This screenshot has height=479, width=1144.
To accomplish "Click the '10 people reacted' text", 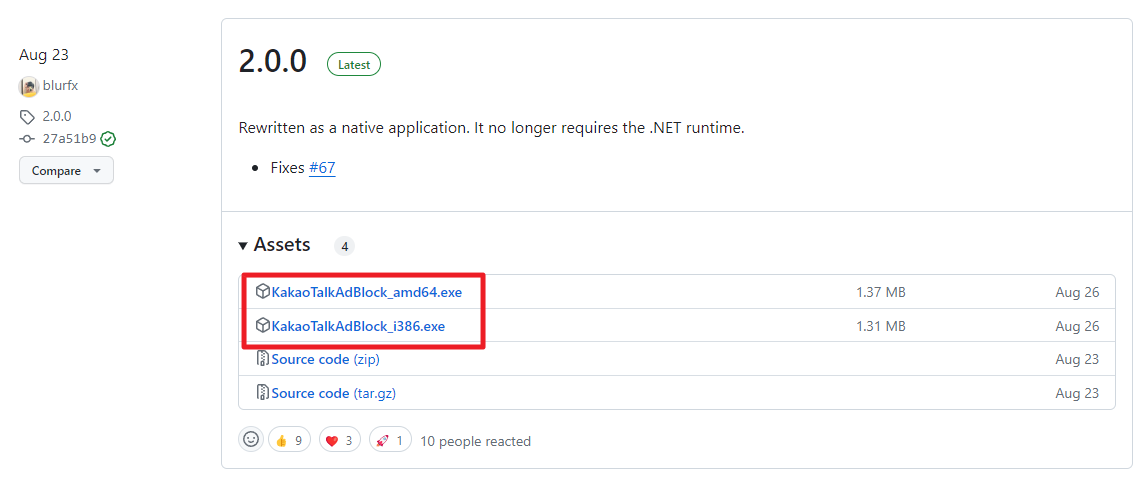I will tap(476, 441).
